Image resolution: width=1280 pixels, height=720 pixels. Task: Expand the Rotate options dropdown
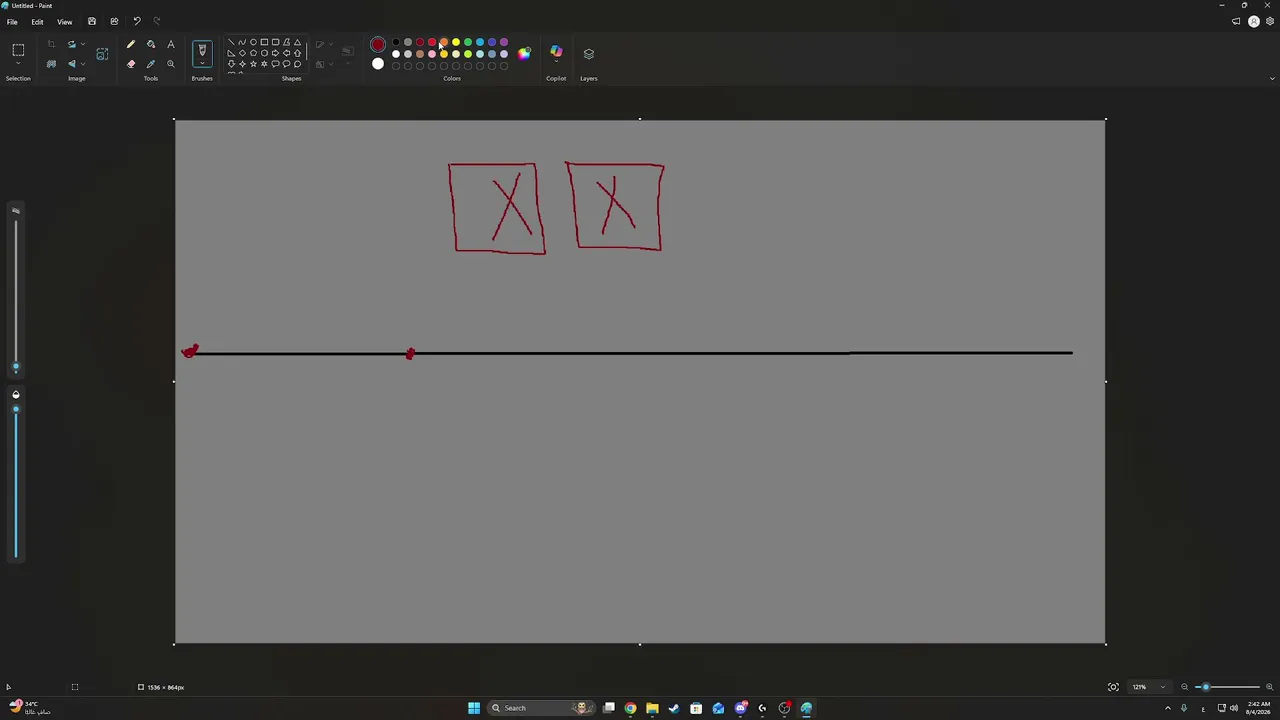click(x=83, y=44)
